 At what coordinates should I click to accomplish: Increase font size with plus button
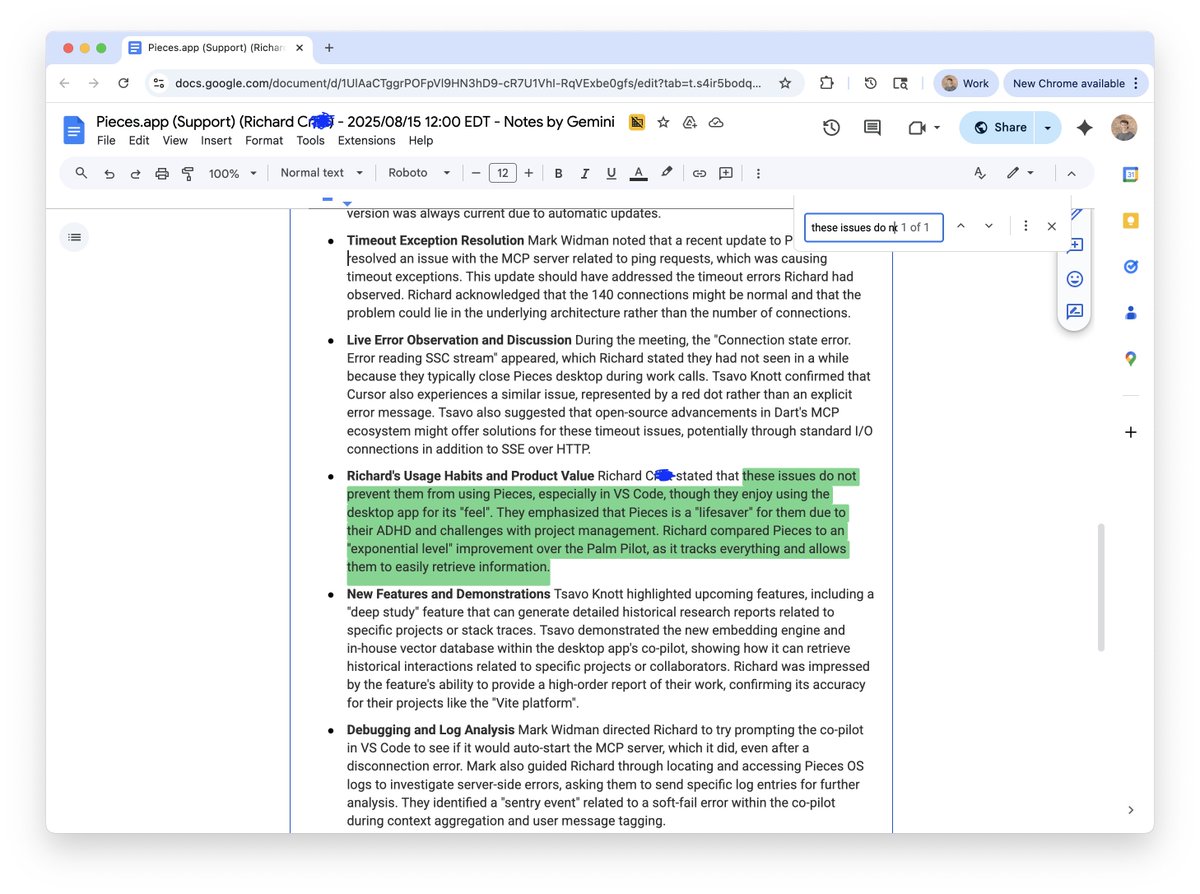(x=529, y=173)
